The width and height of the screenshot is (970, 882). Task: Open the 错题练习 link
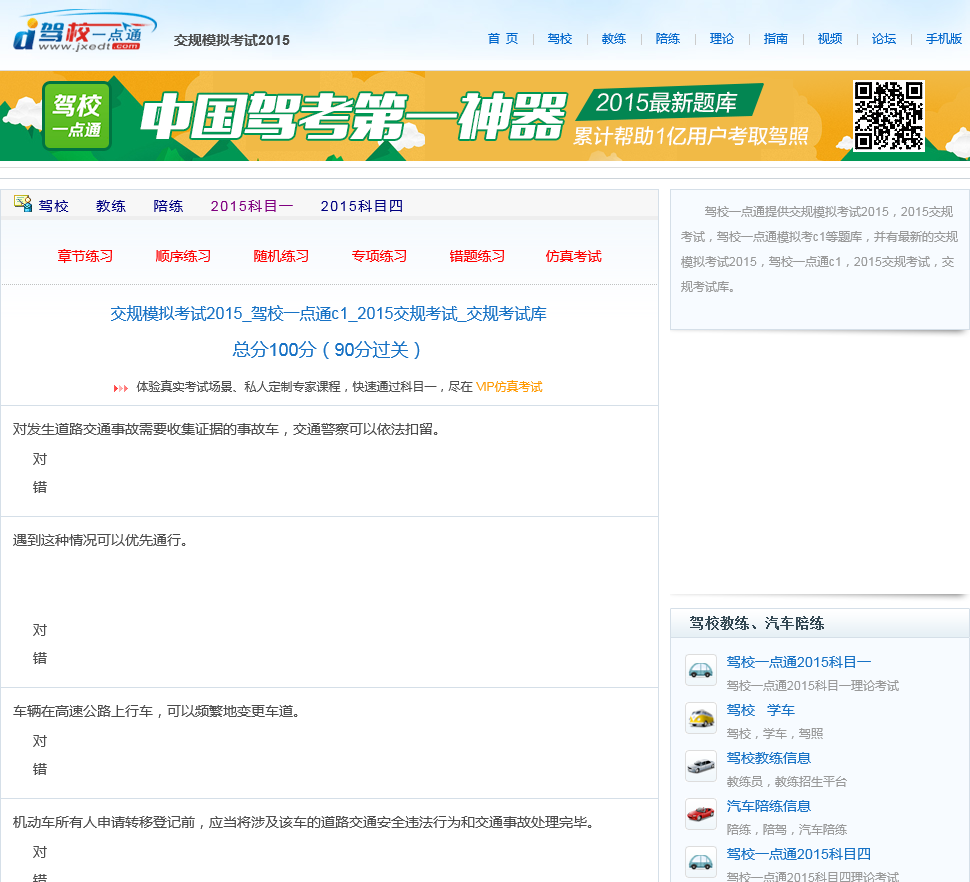pos(477,256)
